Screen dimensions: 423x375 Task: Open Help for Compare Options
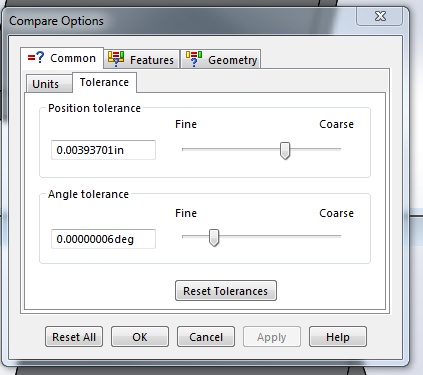click(x=338, y=337)
